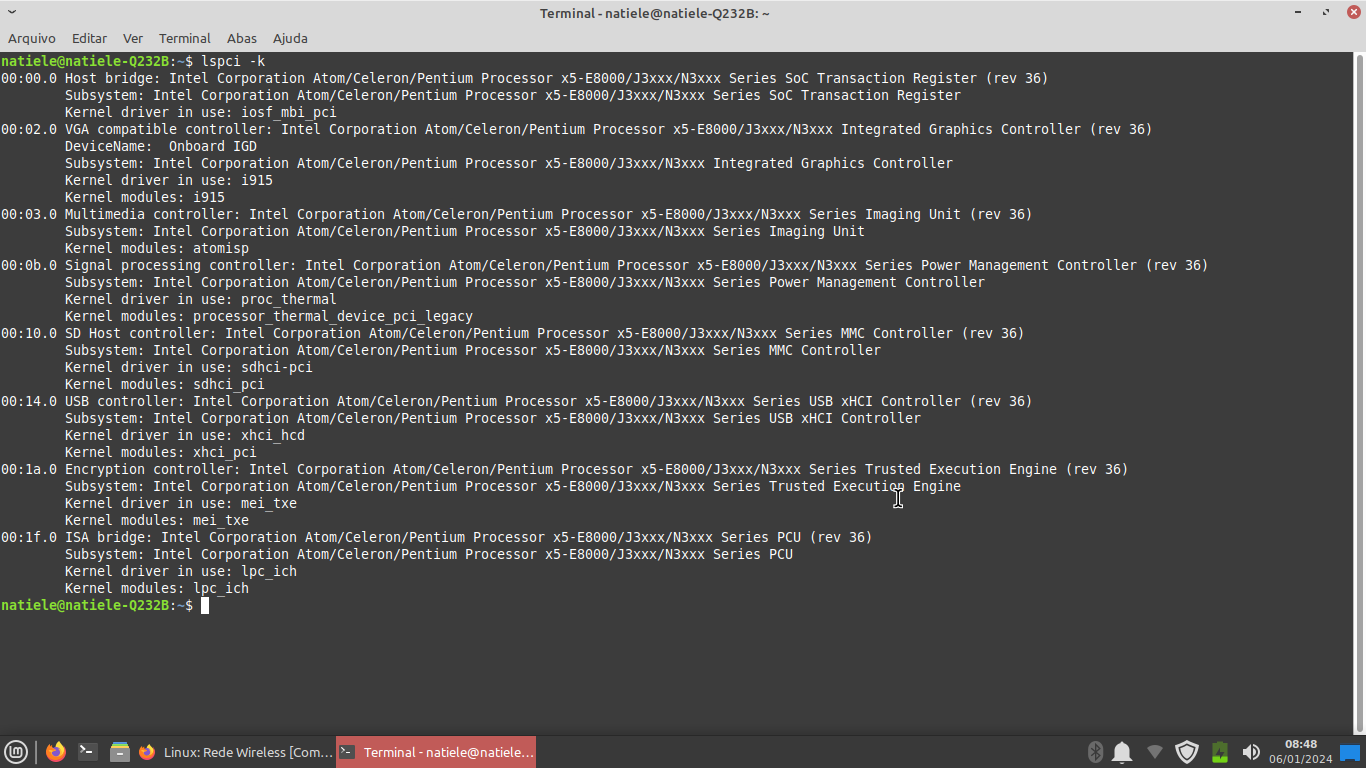
Task: Click the '00:1f.0 ISA bridge' line
Action: 436,537
